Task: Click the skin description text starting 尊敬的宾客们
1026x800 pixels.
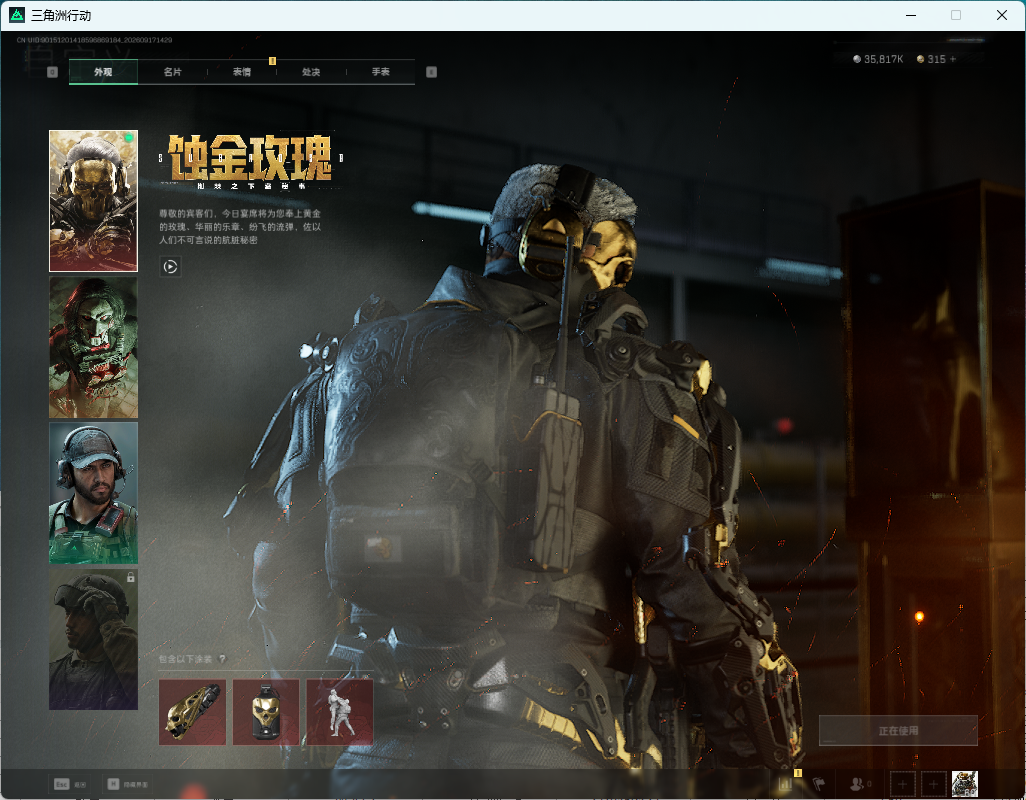Action: click(x=240, y=226)
